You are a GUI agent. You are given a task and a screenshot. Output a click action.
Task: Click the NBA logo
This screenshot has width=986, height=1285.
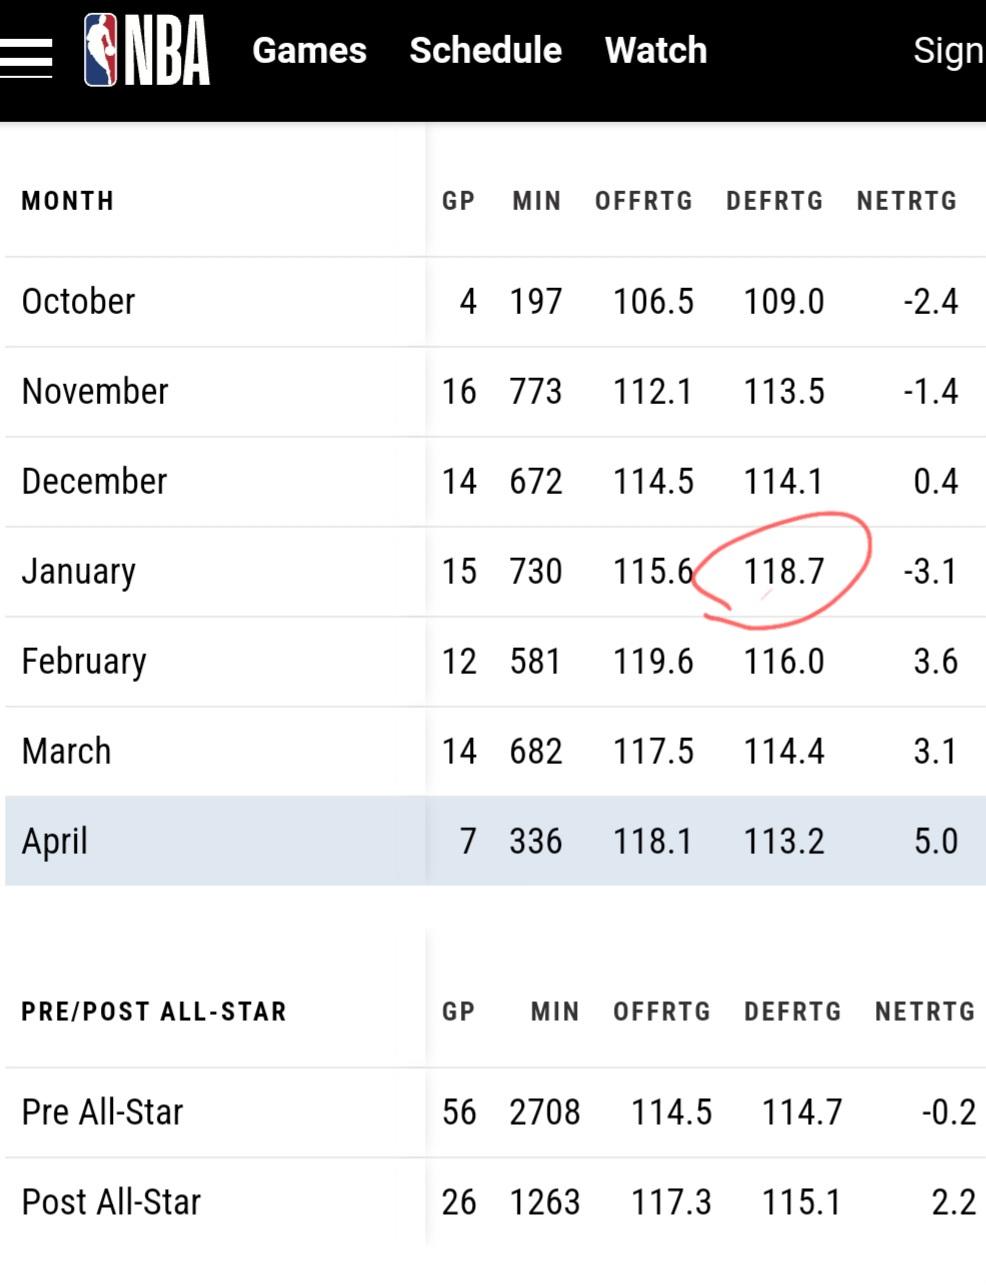point(147,50)
